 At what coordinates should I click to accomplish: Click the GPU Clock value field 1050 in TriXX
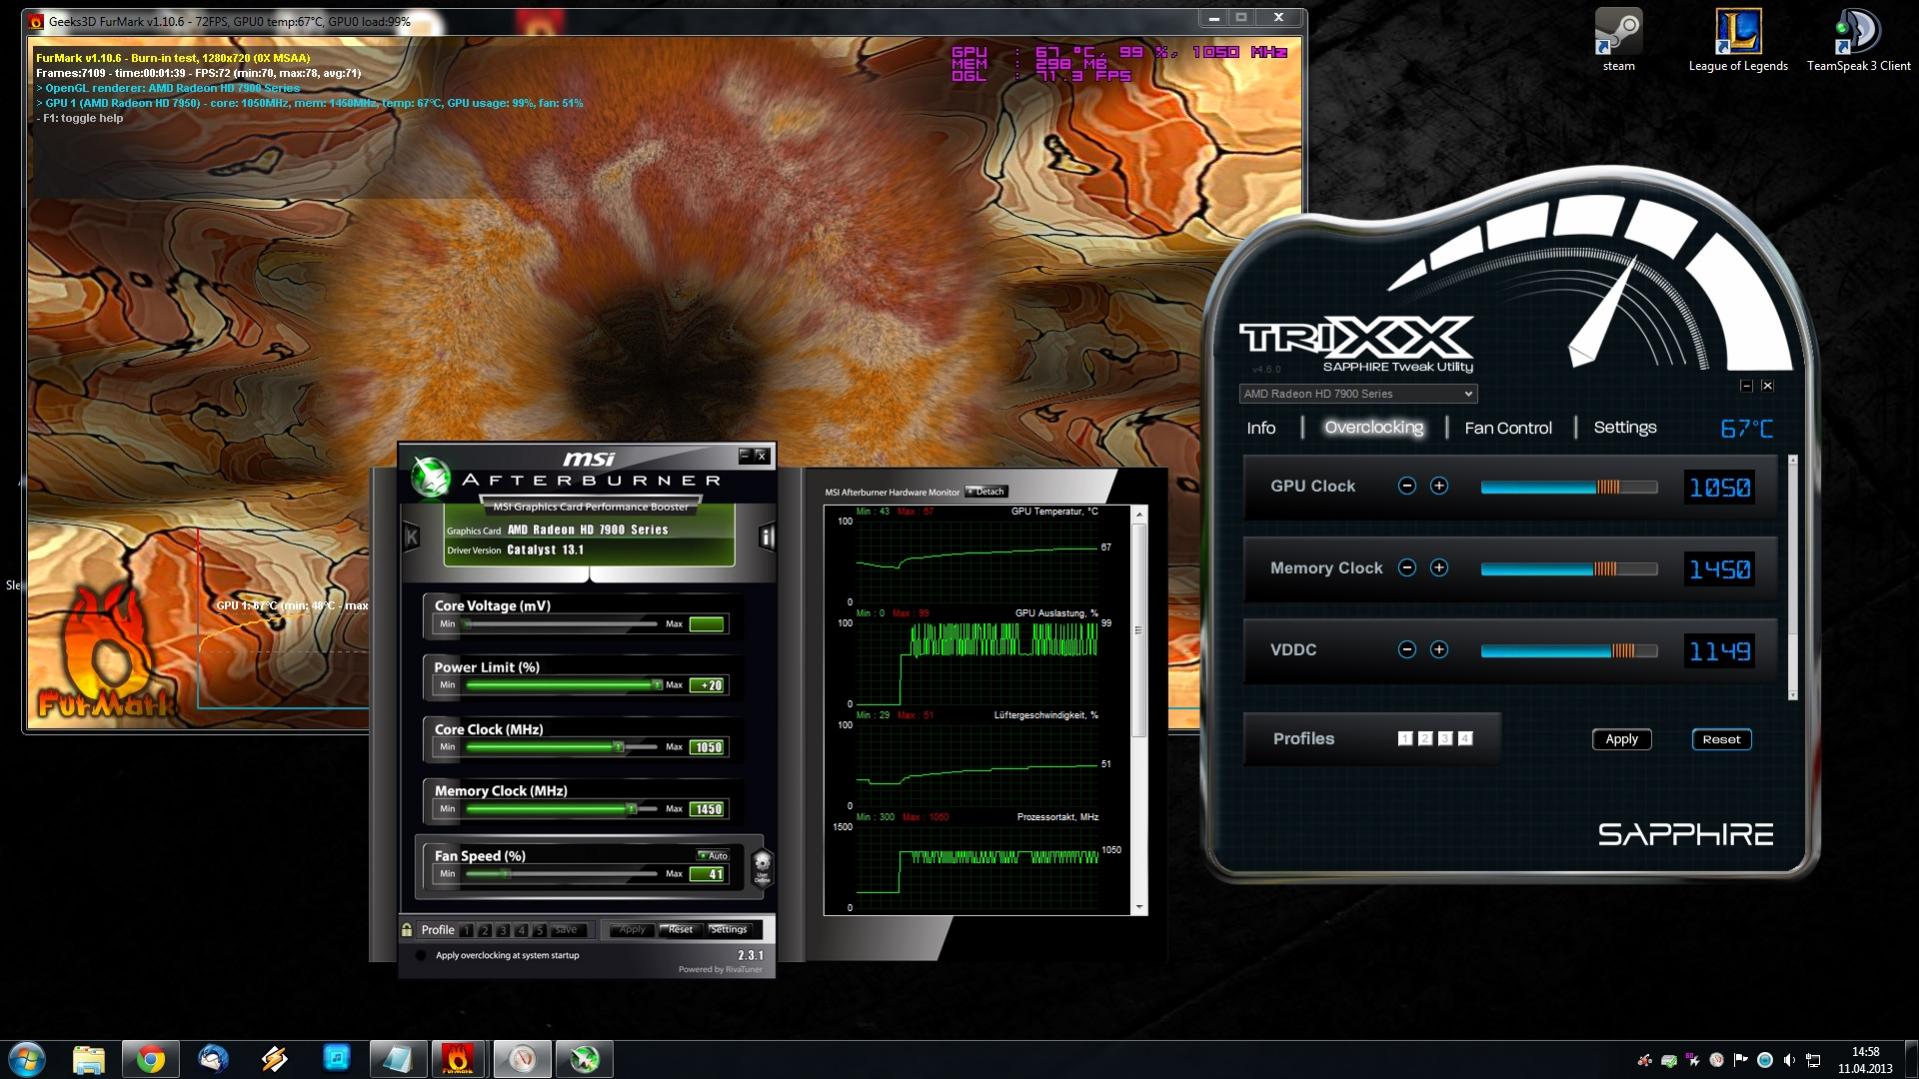click(x=1719, y=487)
